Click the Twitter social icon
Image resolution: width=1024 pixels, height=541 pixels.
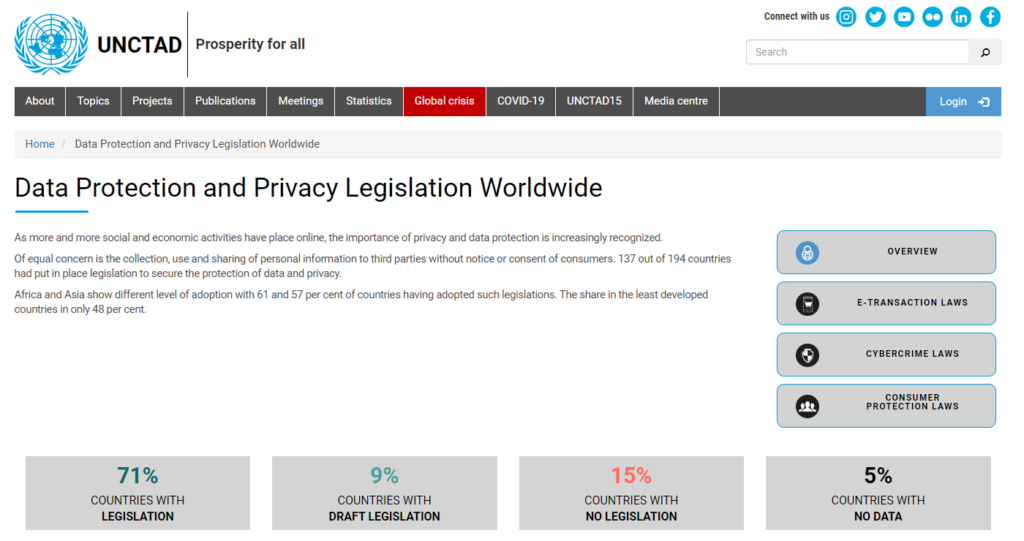point(875,17)
